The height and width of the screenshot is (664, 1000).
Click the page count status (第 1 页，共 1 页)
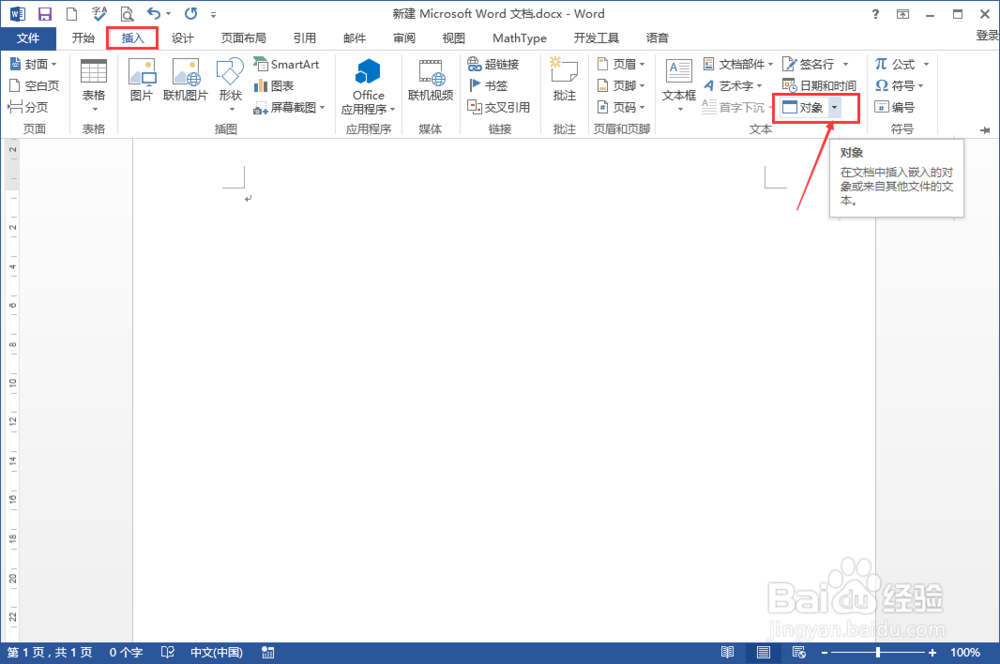[x=50, y=653]
